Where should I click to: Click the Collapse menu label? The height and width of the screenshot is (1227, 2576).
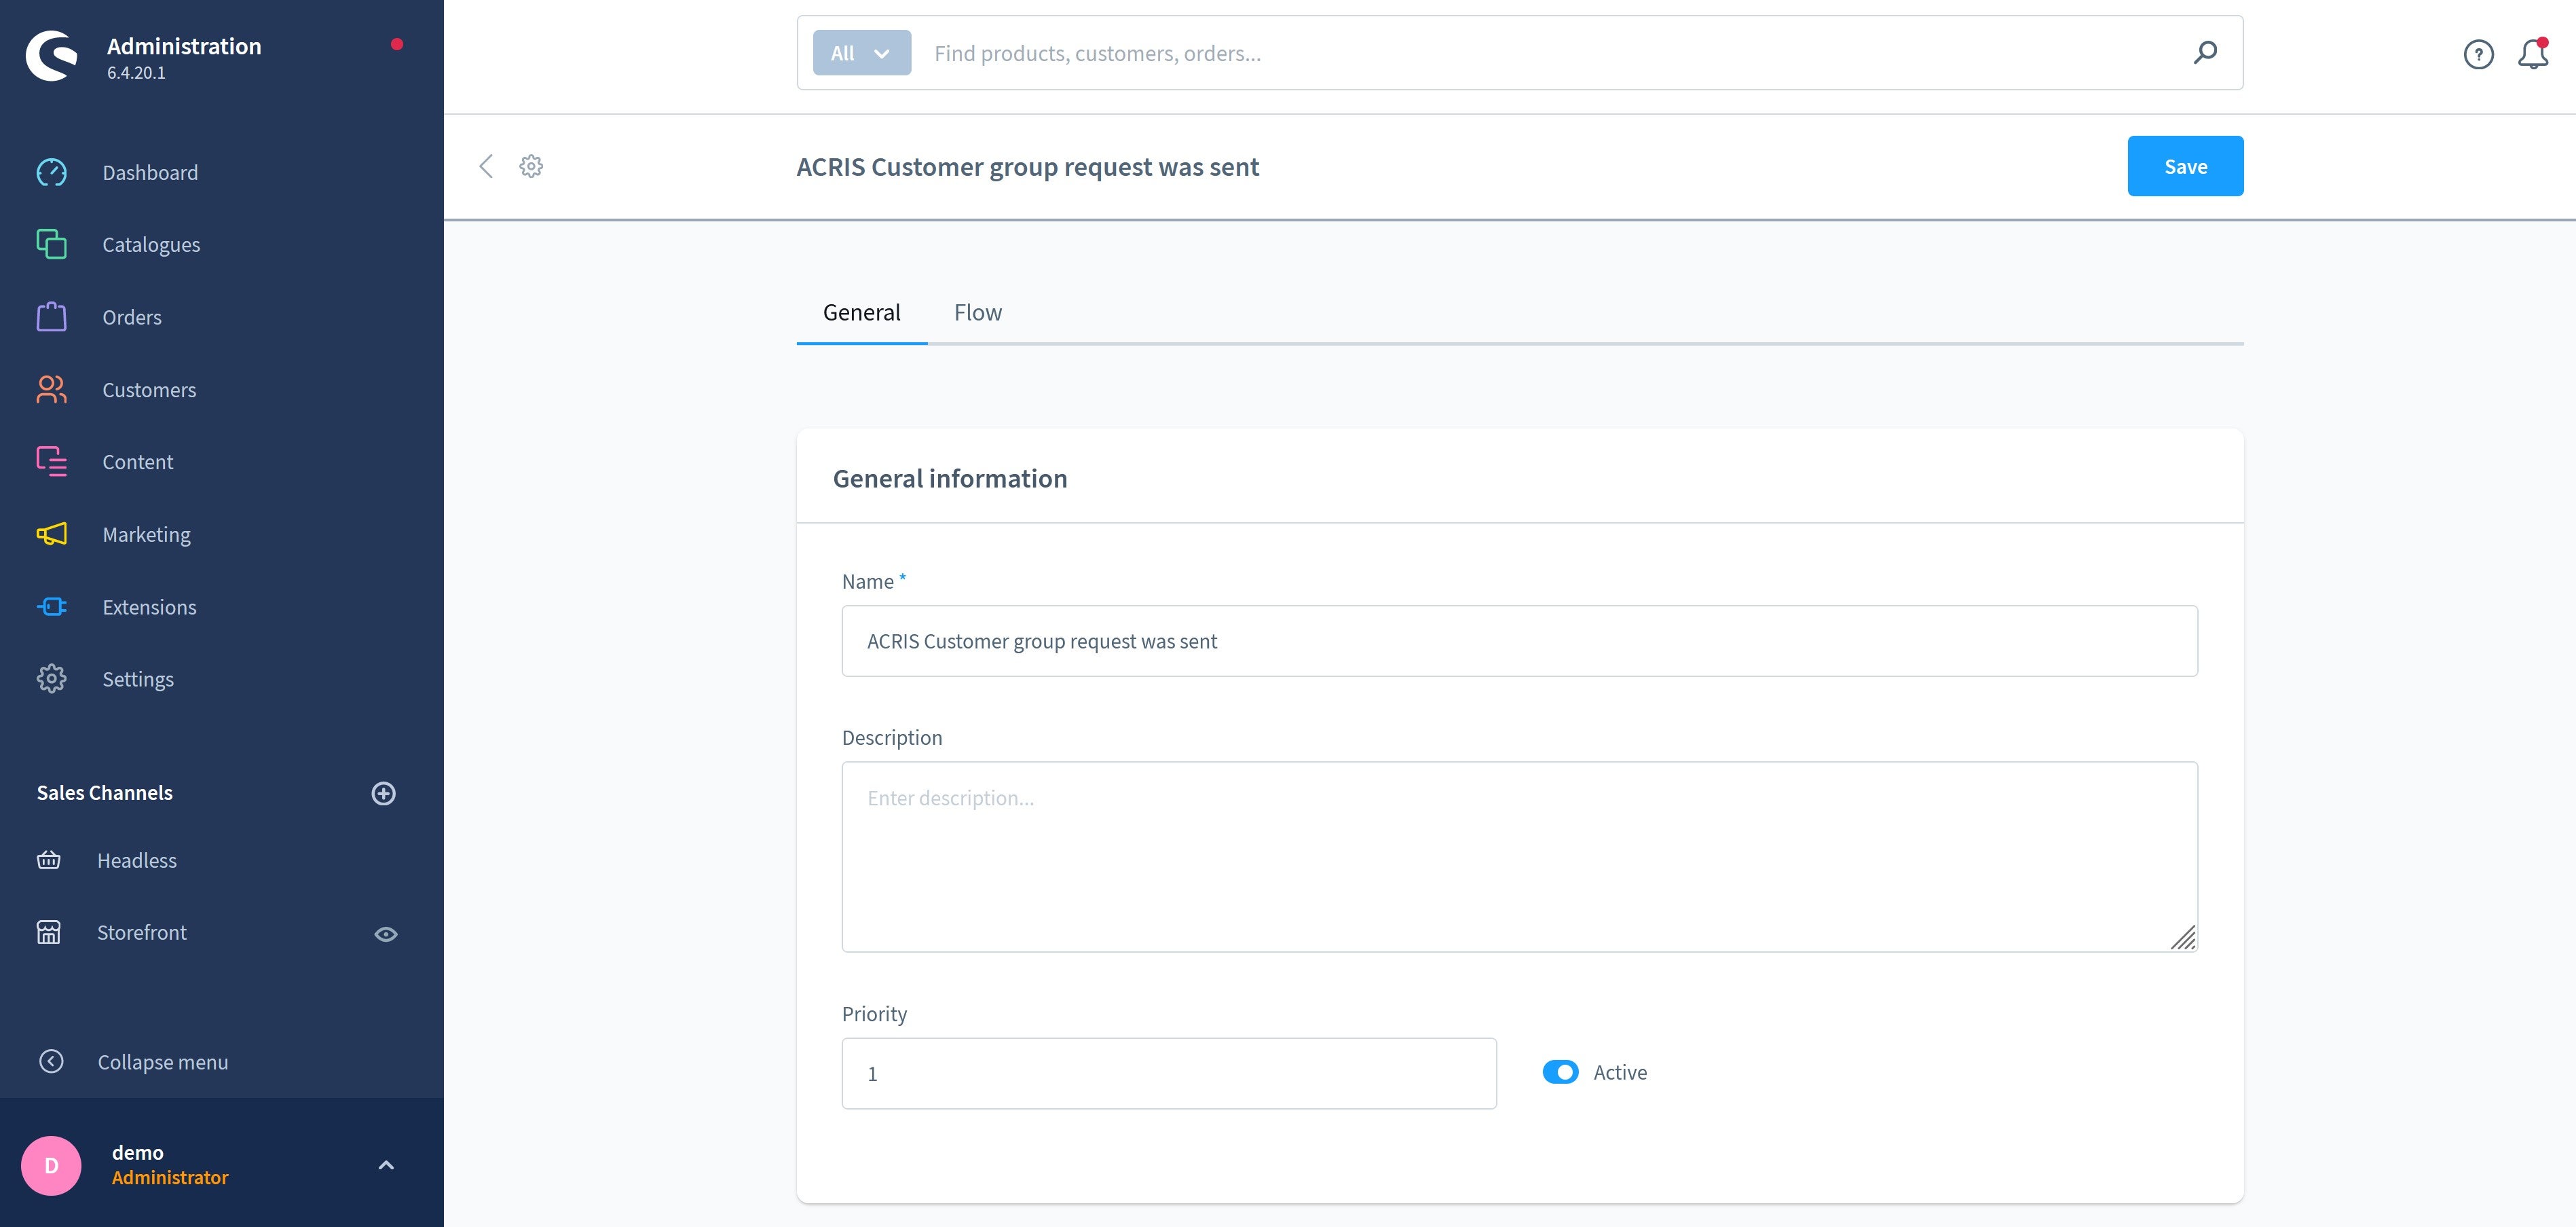(x=163, y=1062)
